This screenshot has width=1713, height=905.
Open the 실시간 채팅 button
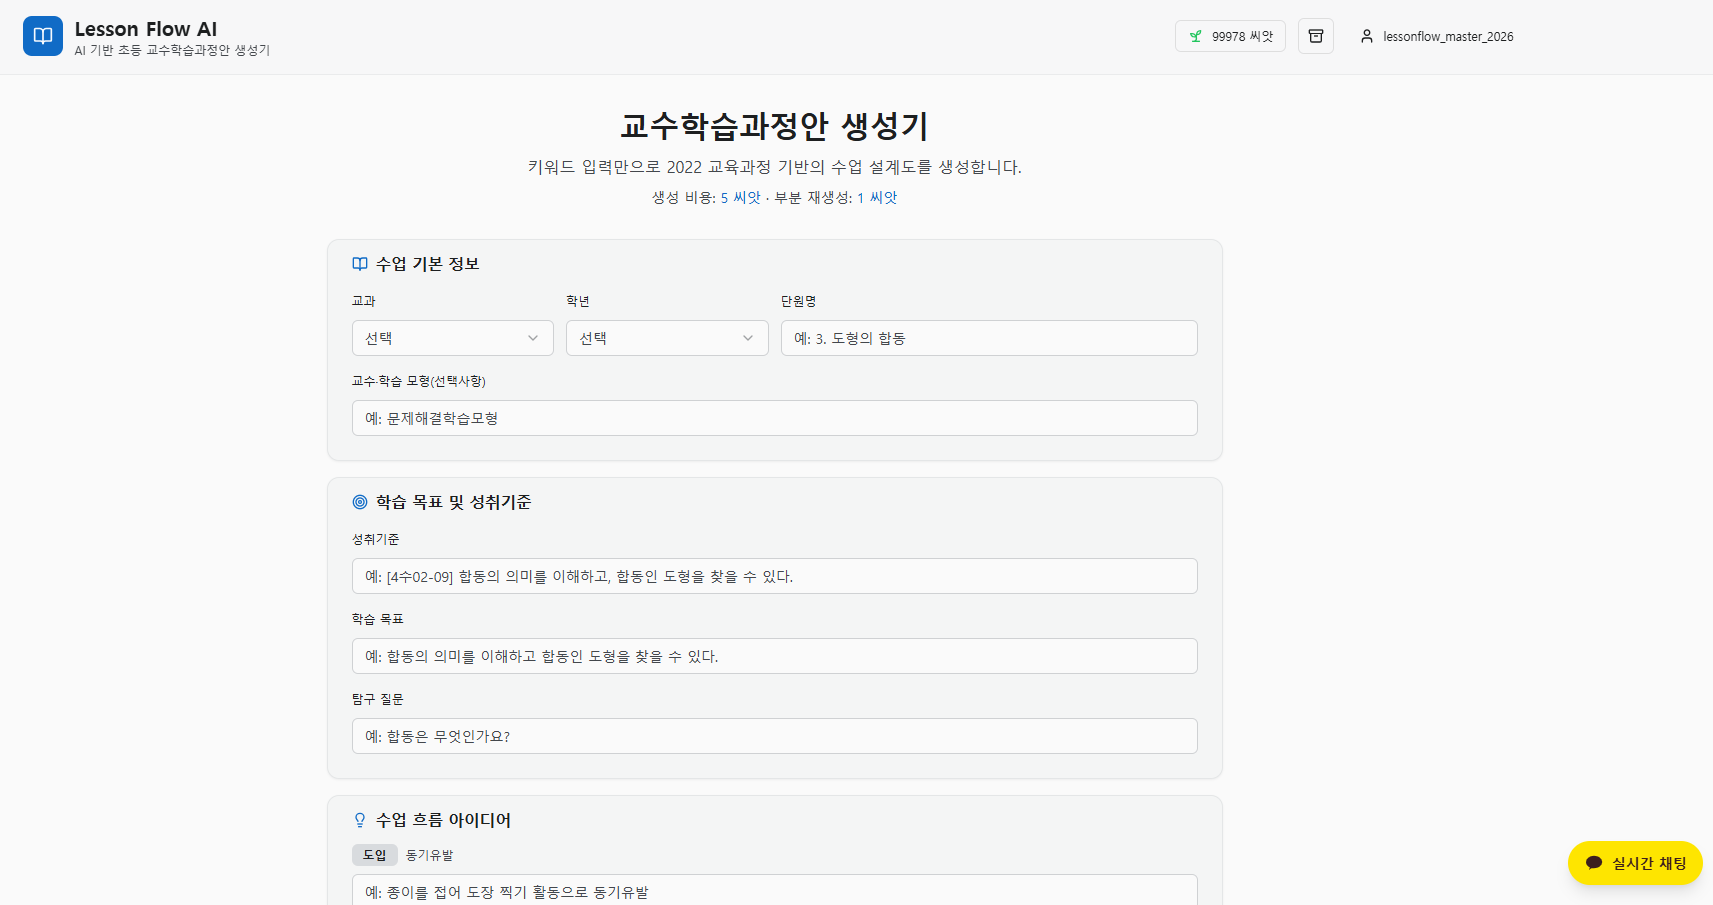click(1634, 863)
